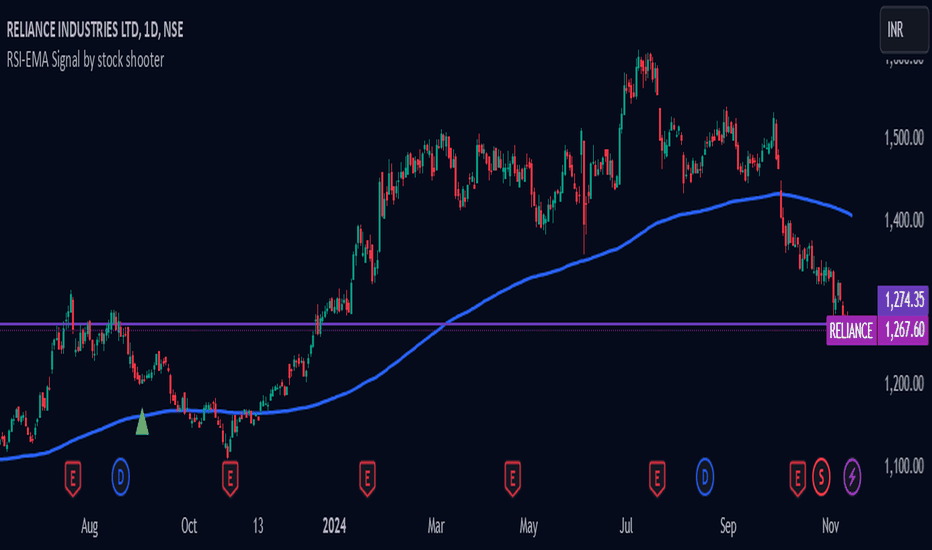Click the purple lightning bolt event icon
The image size is (932, 550).
tap(852, 477)
